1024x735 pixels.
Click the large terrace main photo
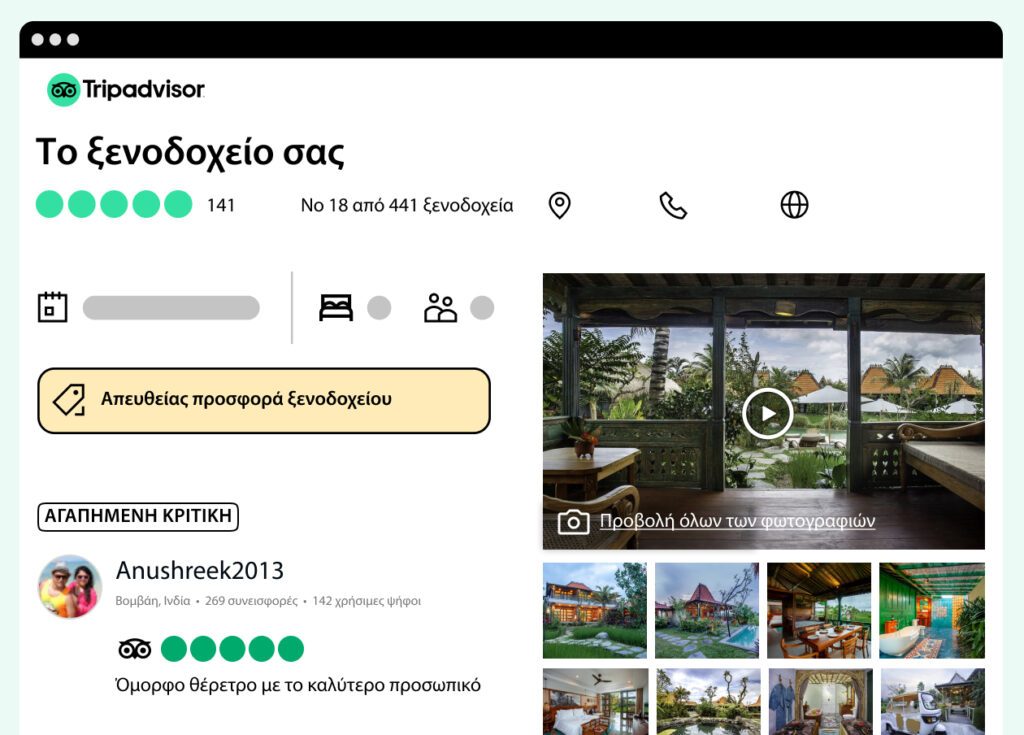tap(763, 411)
